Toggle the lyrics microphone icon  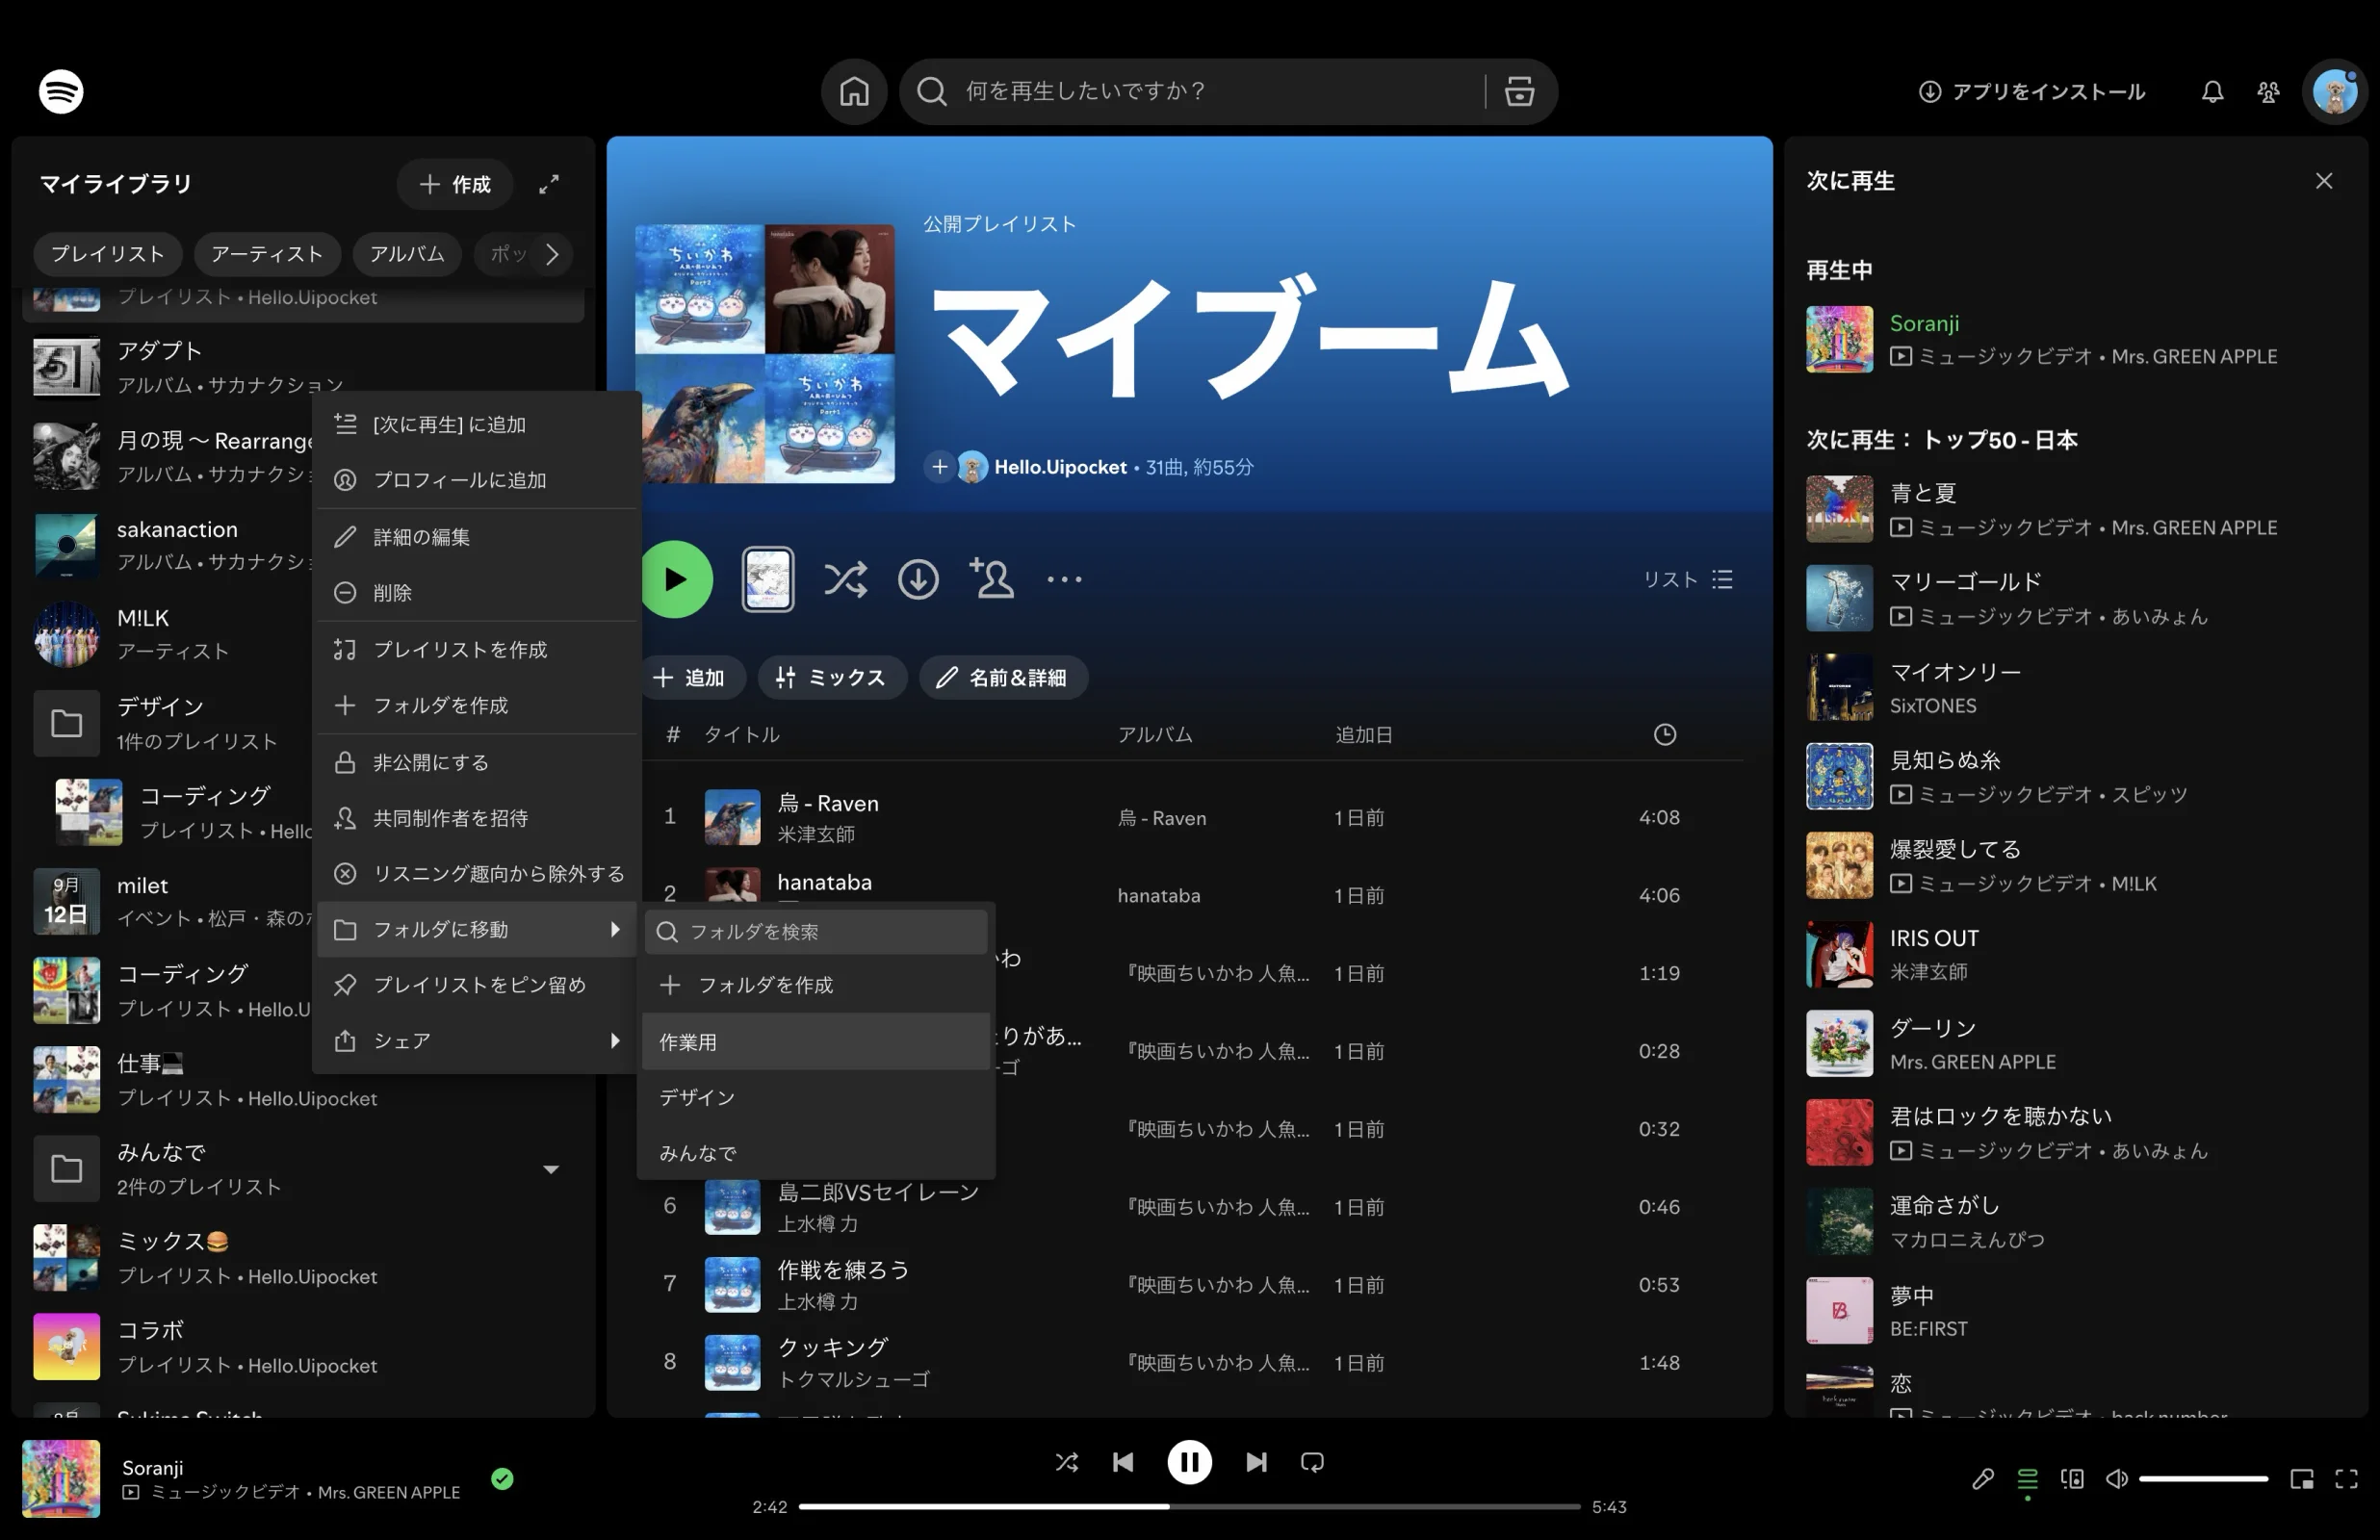point(1982,1478)
